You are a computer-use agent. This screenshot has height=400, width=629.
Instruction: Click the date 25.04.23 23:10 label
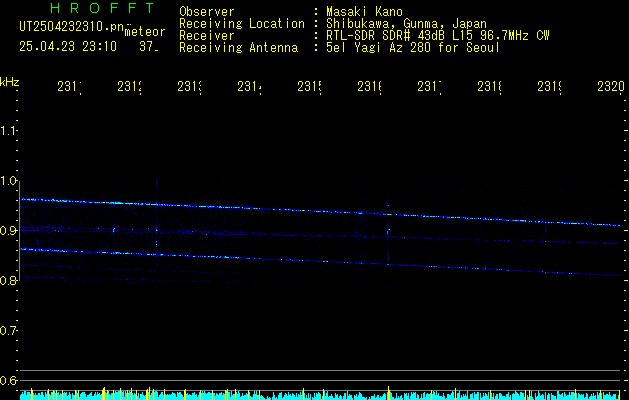coord(68,47)
